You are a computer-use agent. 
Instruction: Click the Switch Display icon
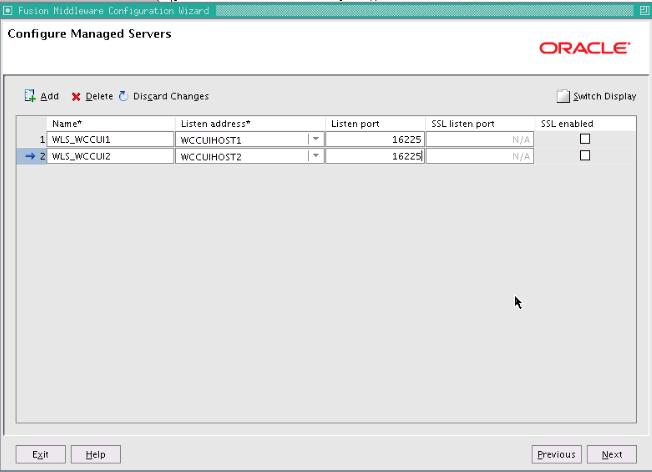[x=563, y=96]
